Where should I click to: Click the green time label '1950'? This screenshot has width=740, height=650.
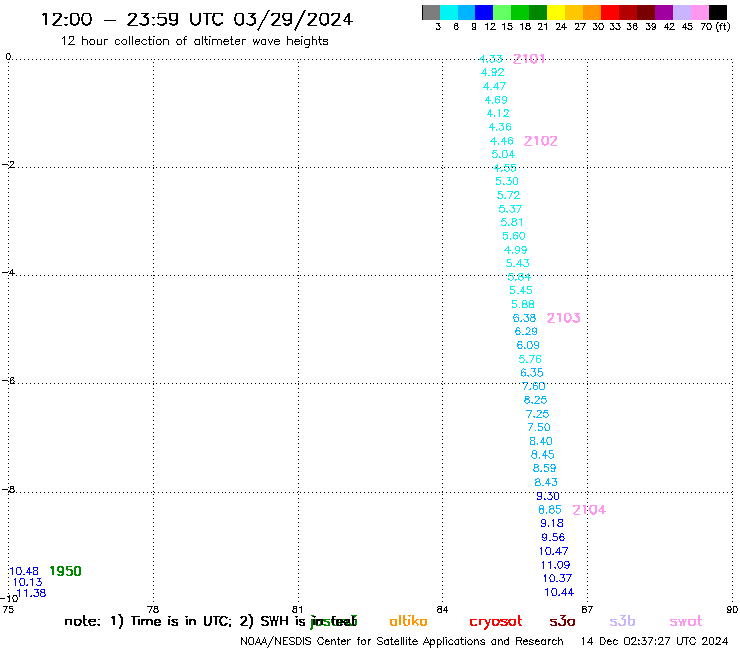pos(66,571)
